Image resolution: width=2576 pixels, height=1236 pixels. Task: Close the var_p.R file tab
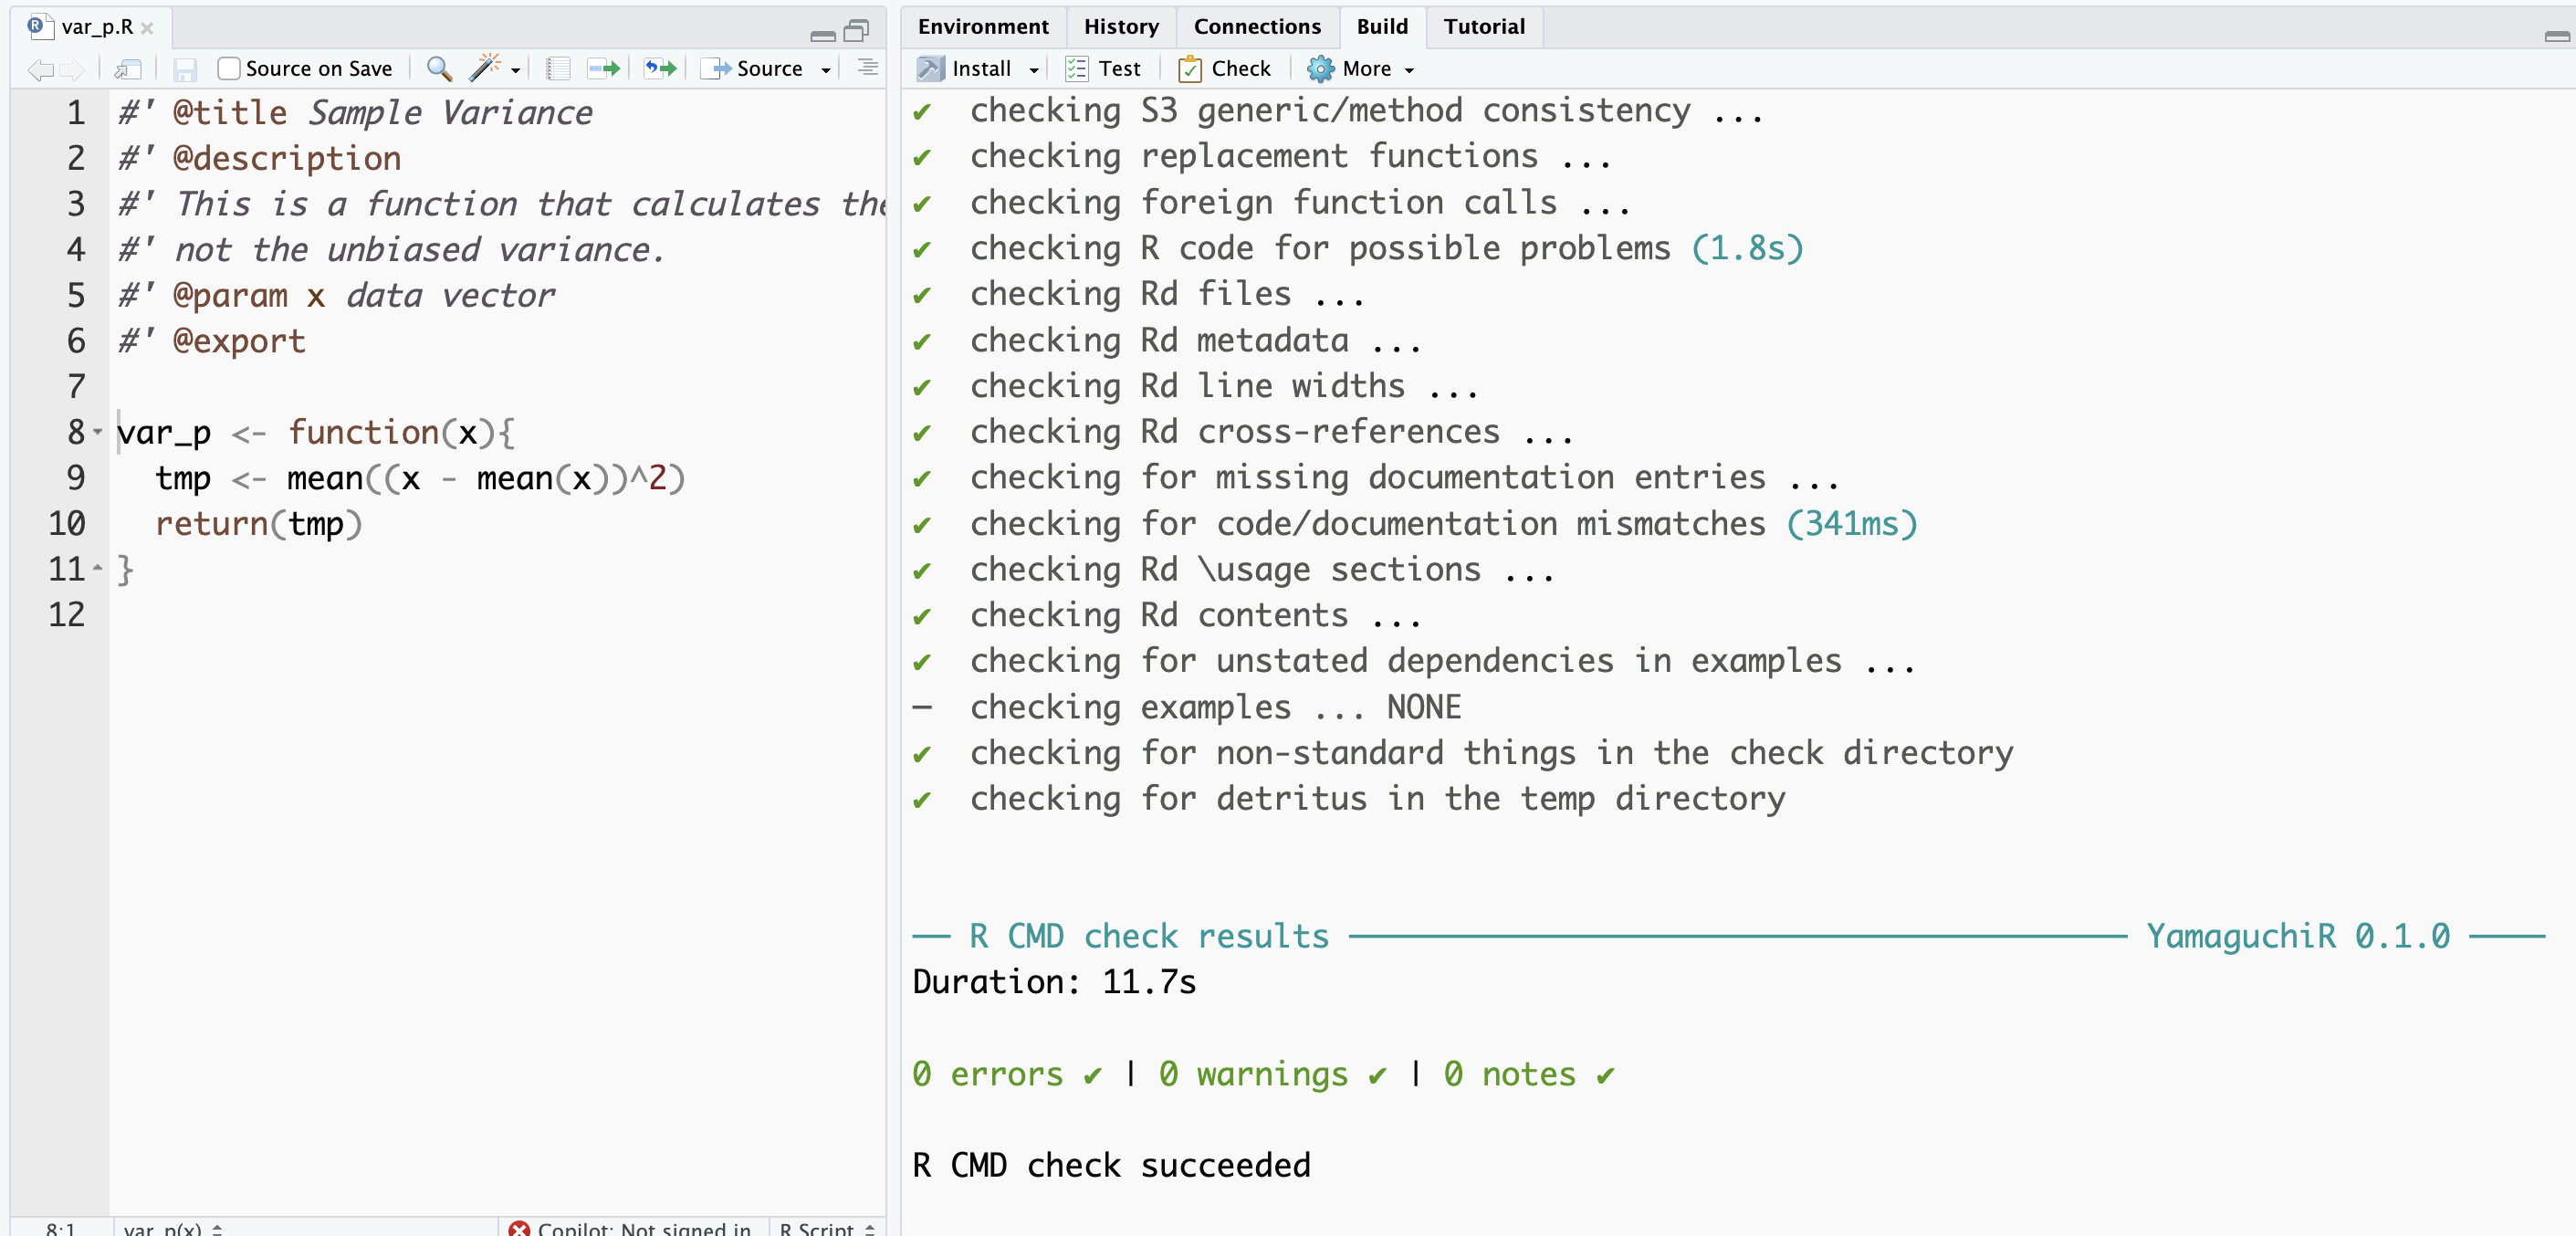[147, 27]
